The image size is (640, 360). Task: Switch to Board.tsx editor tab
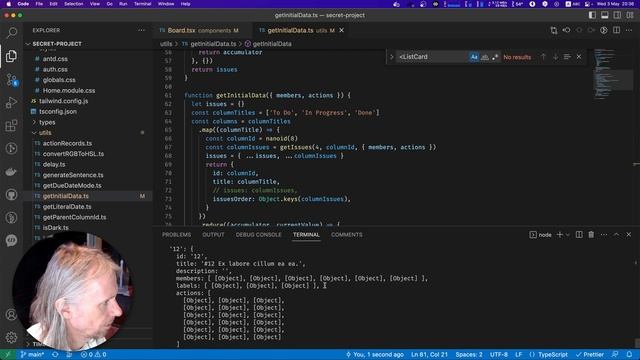[199, 30]
